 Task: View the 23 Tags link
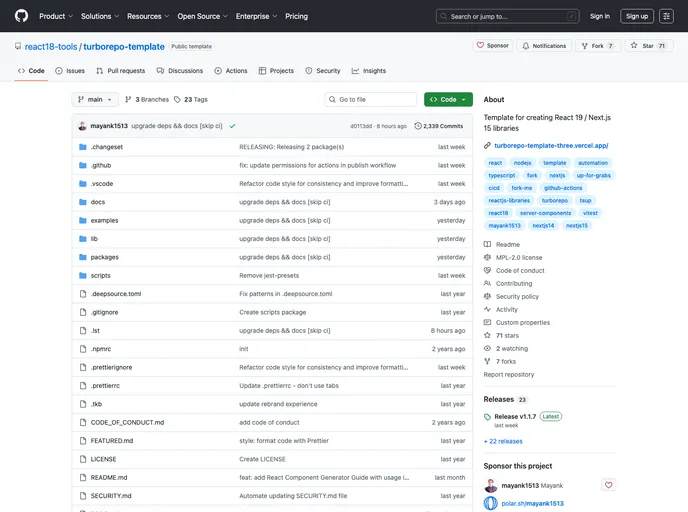tap(191, 100)
